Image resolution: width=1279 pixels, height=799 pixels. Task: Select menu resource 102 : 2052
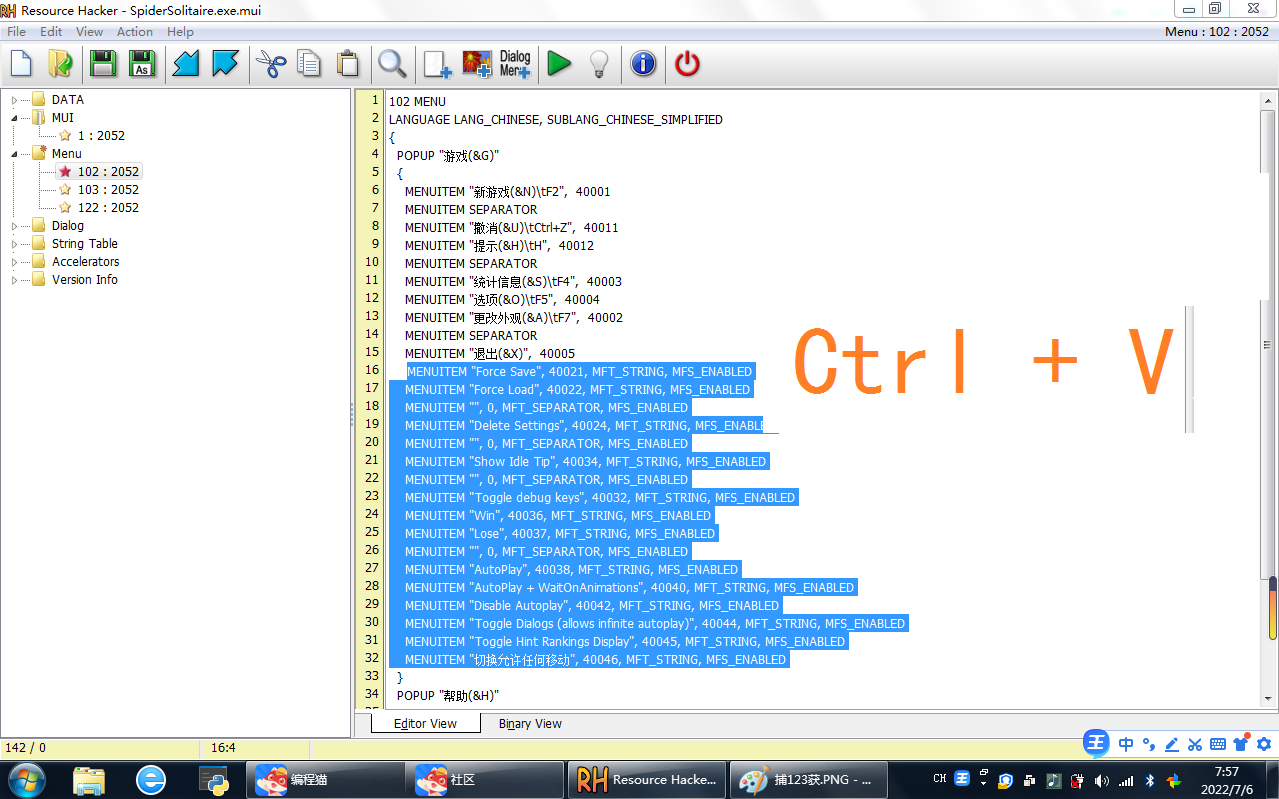(108, 172)
